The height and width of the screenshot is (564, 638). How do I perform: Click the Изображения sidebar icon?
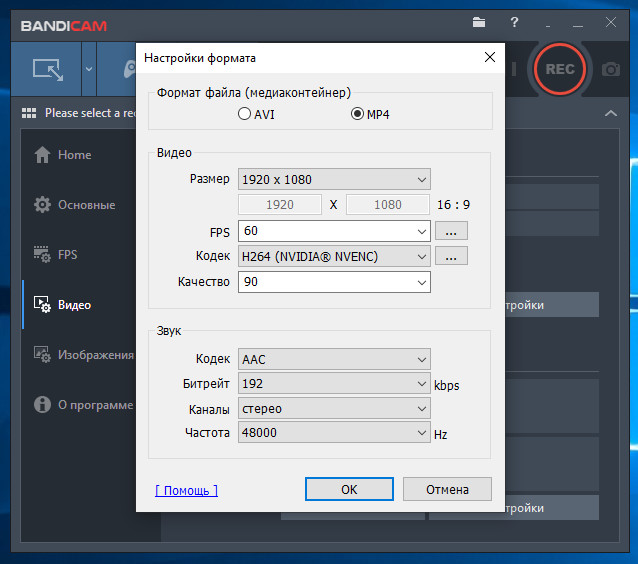pyautogui.click(x=42, y=354)
